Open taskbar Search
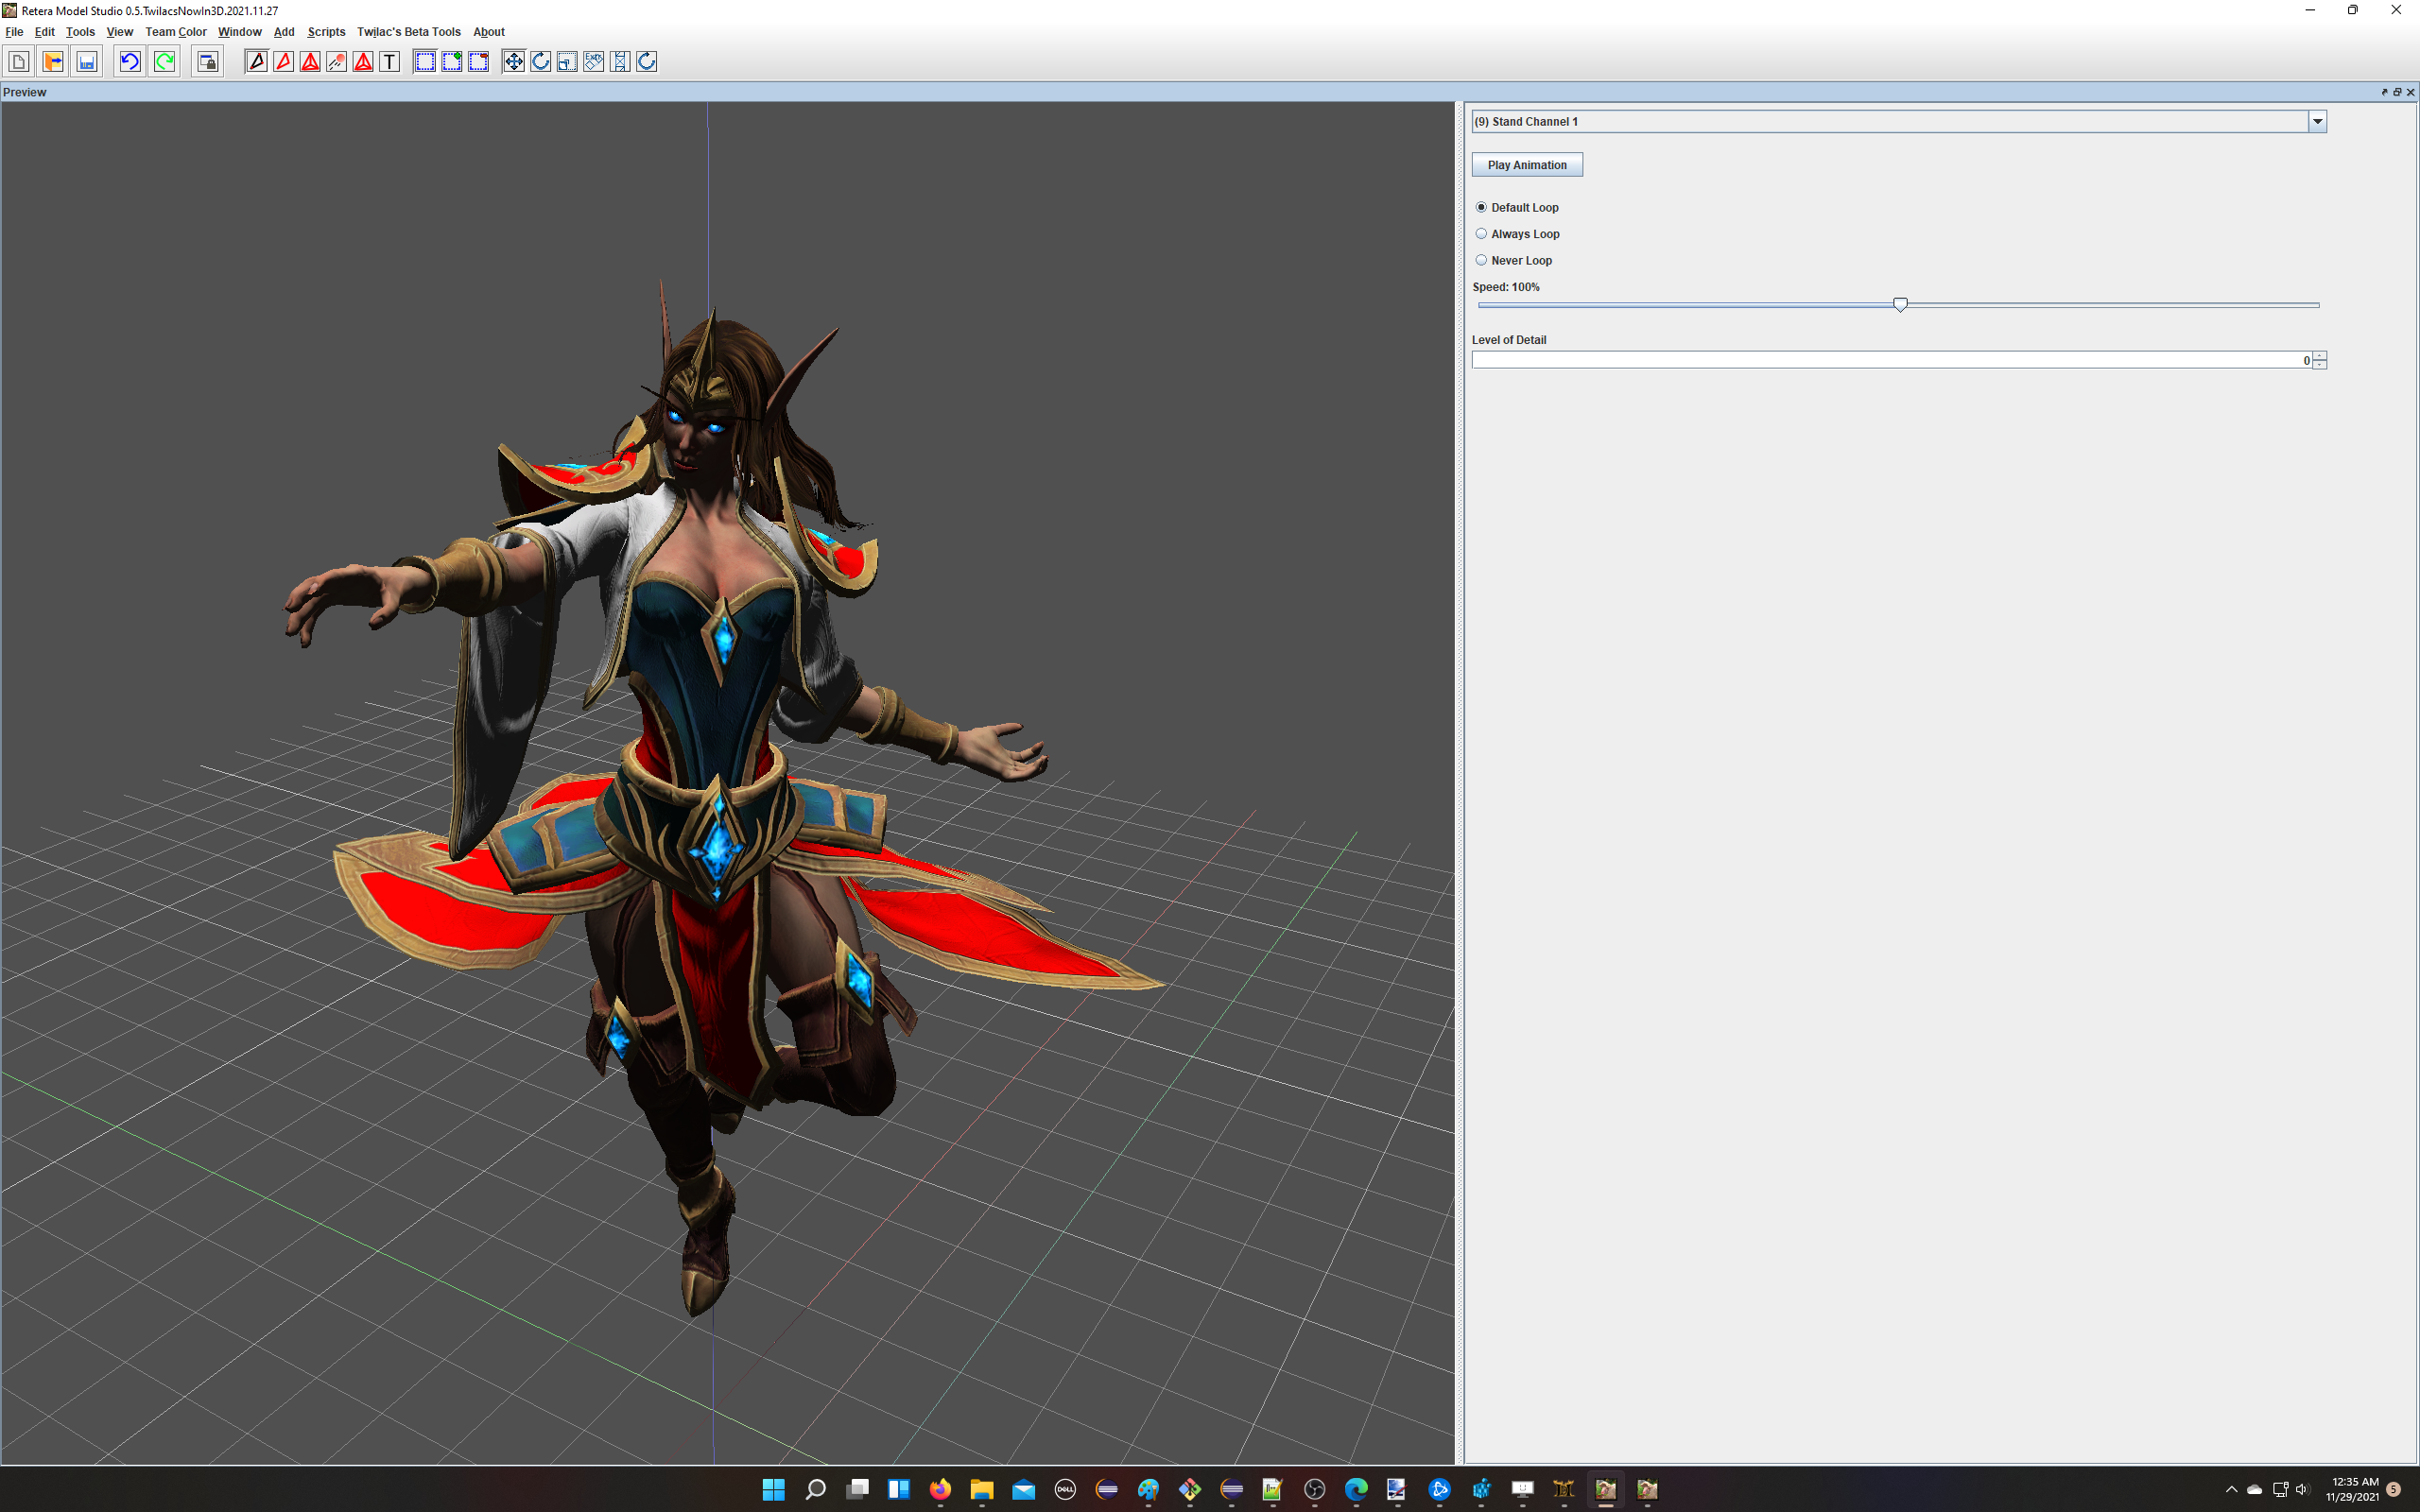Viewport: 2420px width, 1512px height. tap(815, 1489)
